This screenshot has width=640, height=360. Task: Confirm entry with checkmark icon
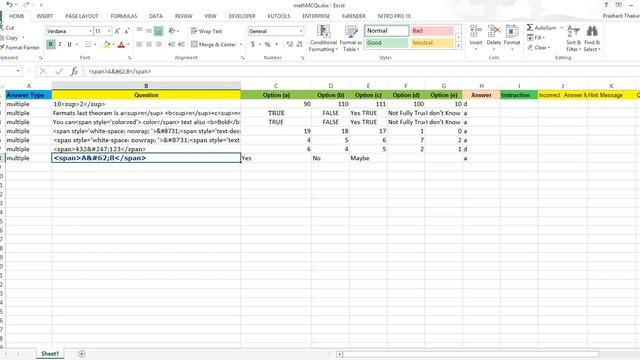pyautogui.click(x=59, y=71)
